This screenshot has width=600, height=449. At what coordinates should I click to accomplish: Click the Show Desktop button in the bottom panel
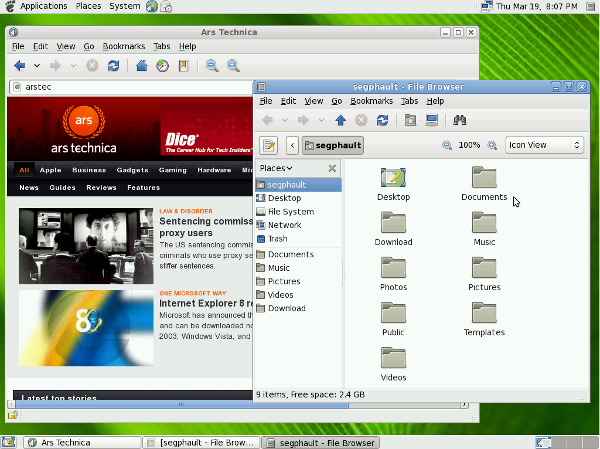coord(8,442)
